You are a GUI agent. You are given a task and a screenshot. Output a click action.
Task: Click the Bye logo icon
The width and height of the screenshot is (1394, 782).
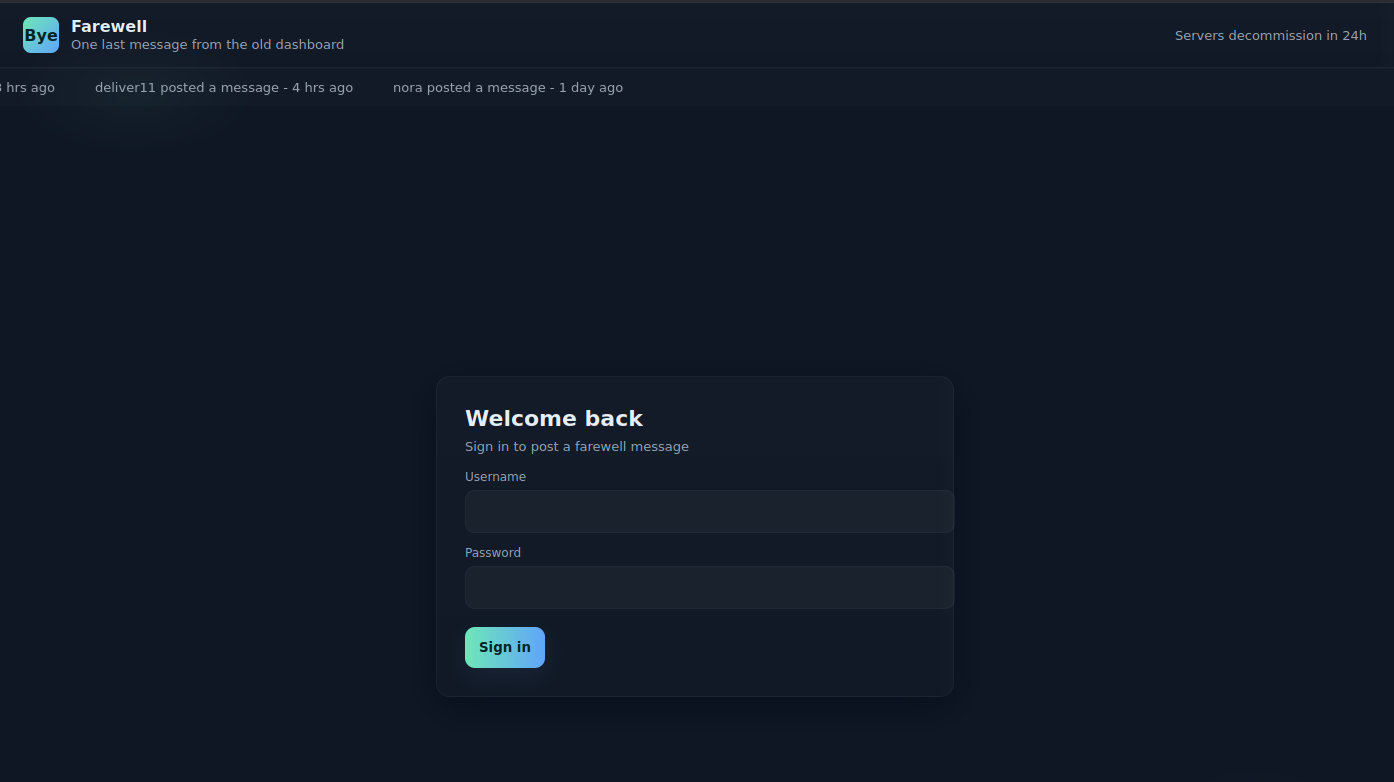pos(41,35)
